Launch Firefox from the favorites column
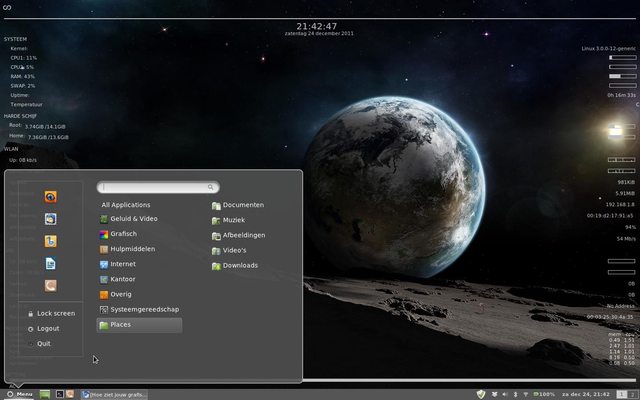 click(x=51, y=197)
